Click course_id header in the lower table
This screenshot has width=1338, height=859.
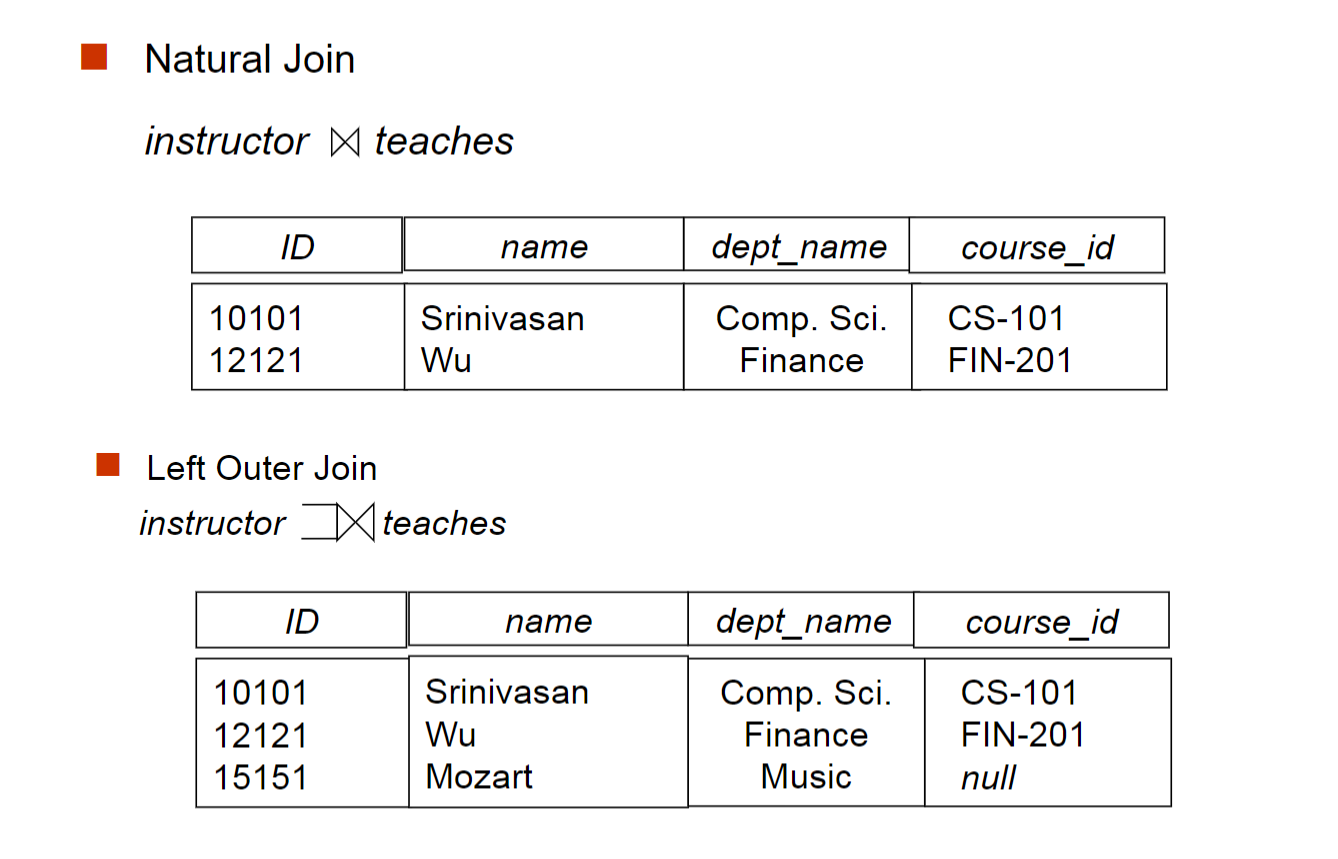(x=1041, y=622)
